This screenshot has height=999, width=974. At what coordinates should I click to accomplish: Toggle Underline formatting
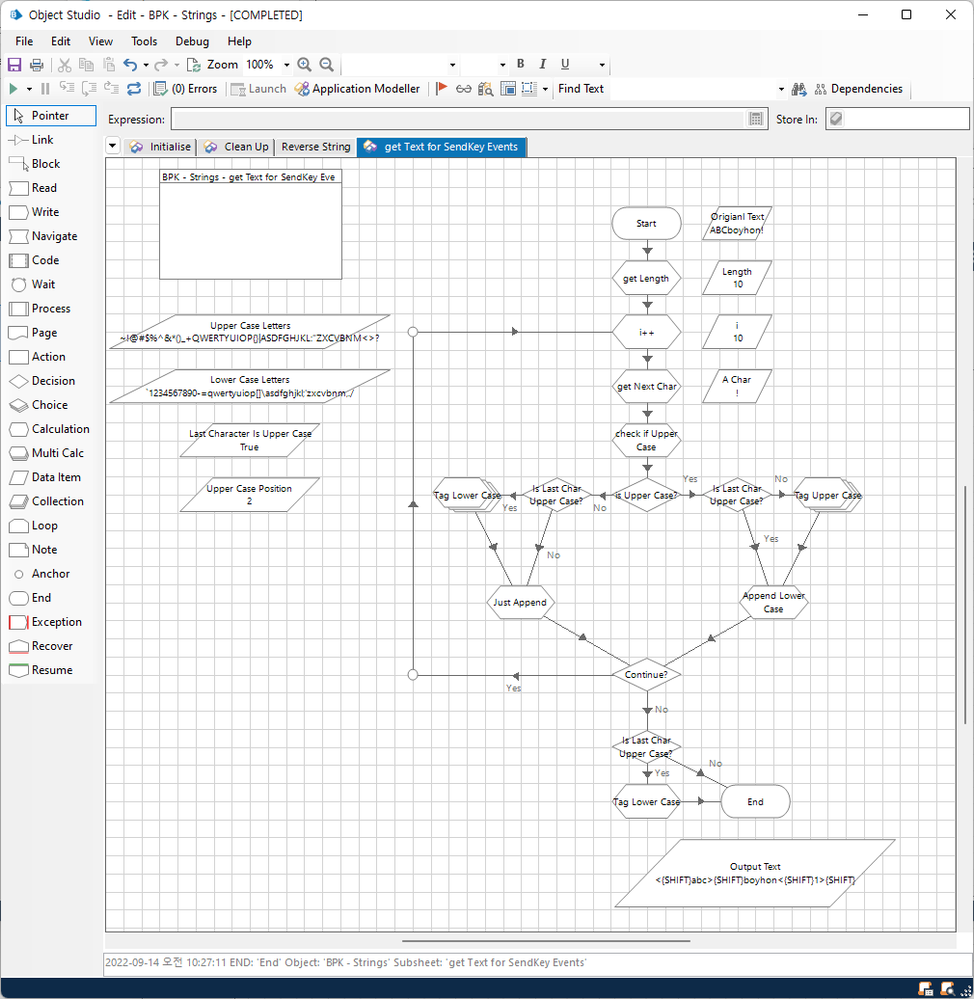click(565, 65)
